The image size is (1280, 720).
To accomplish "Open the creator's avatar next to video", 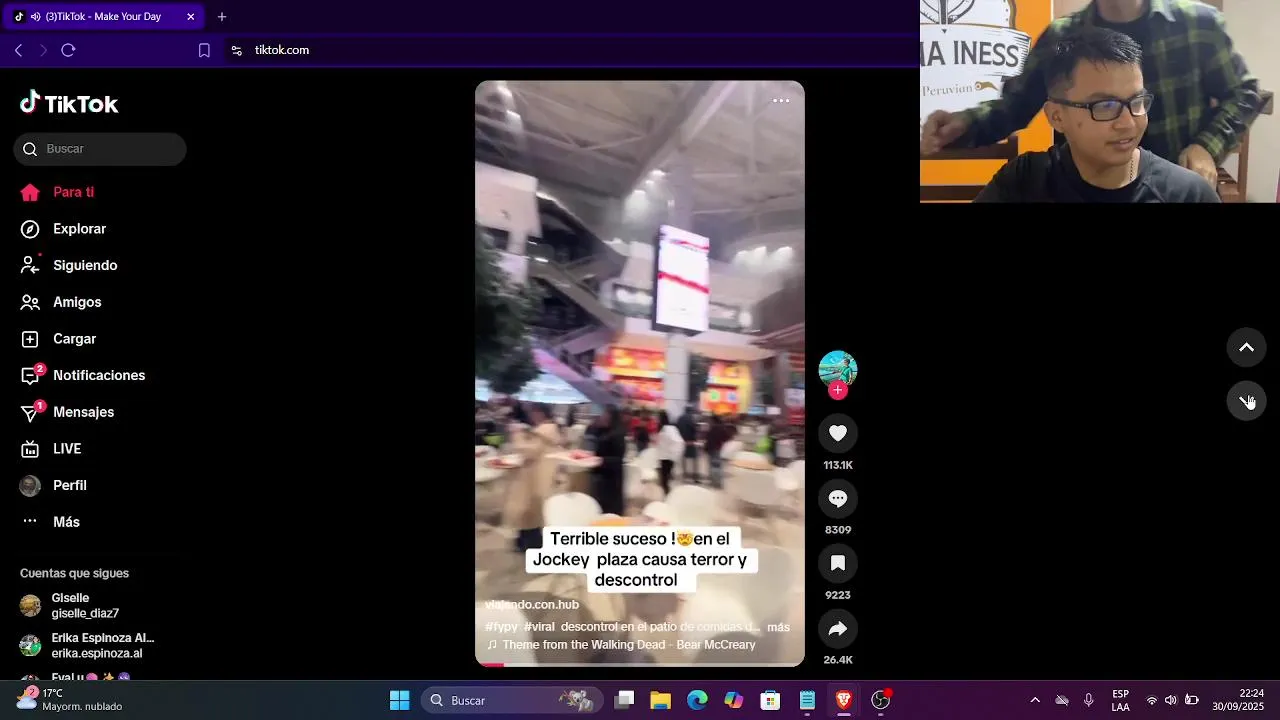I will click(x=838, y=369).
